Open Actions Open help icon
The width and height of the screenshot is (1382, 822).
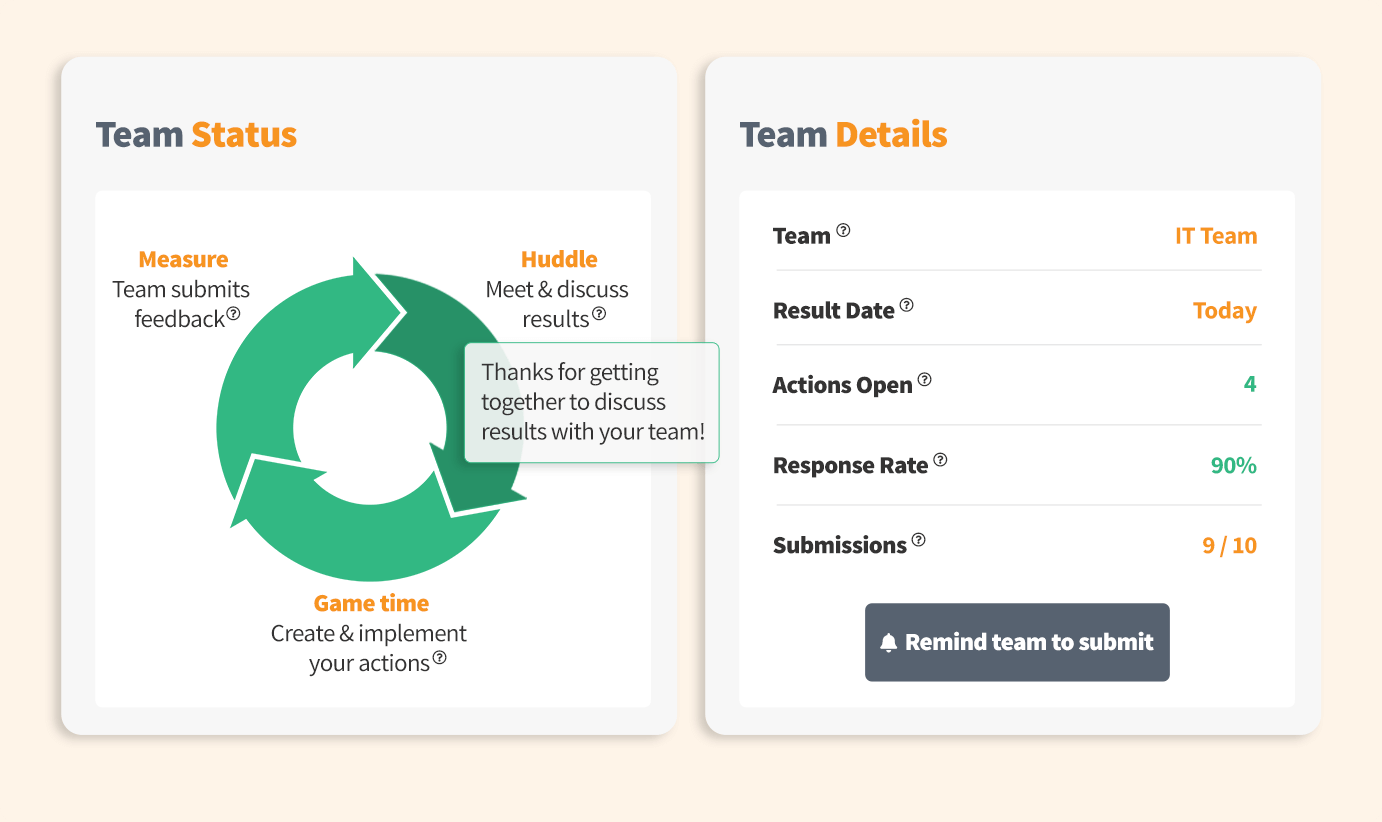[924, 380]
